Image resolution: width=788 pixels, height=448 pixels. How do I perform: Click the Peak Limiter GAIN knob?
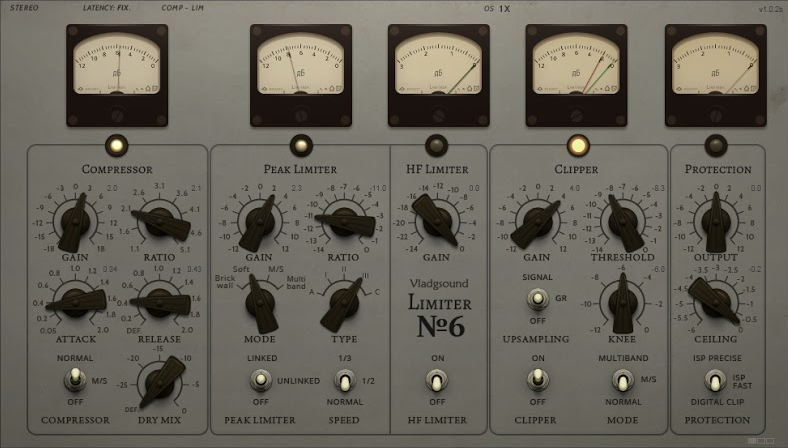[260, 222]
